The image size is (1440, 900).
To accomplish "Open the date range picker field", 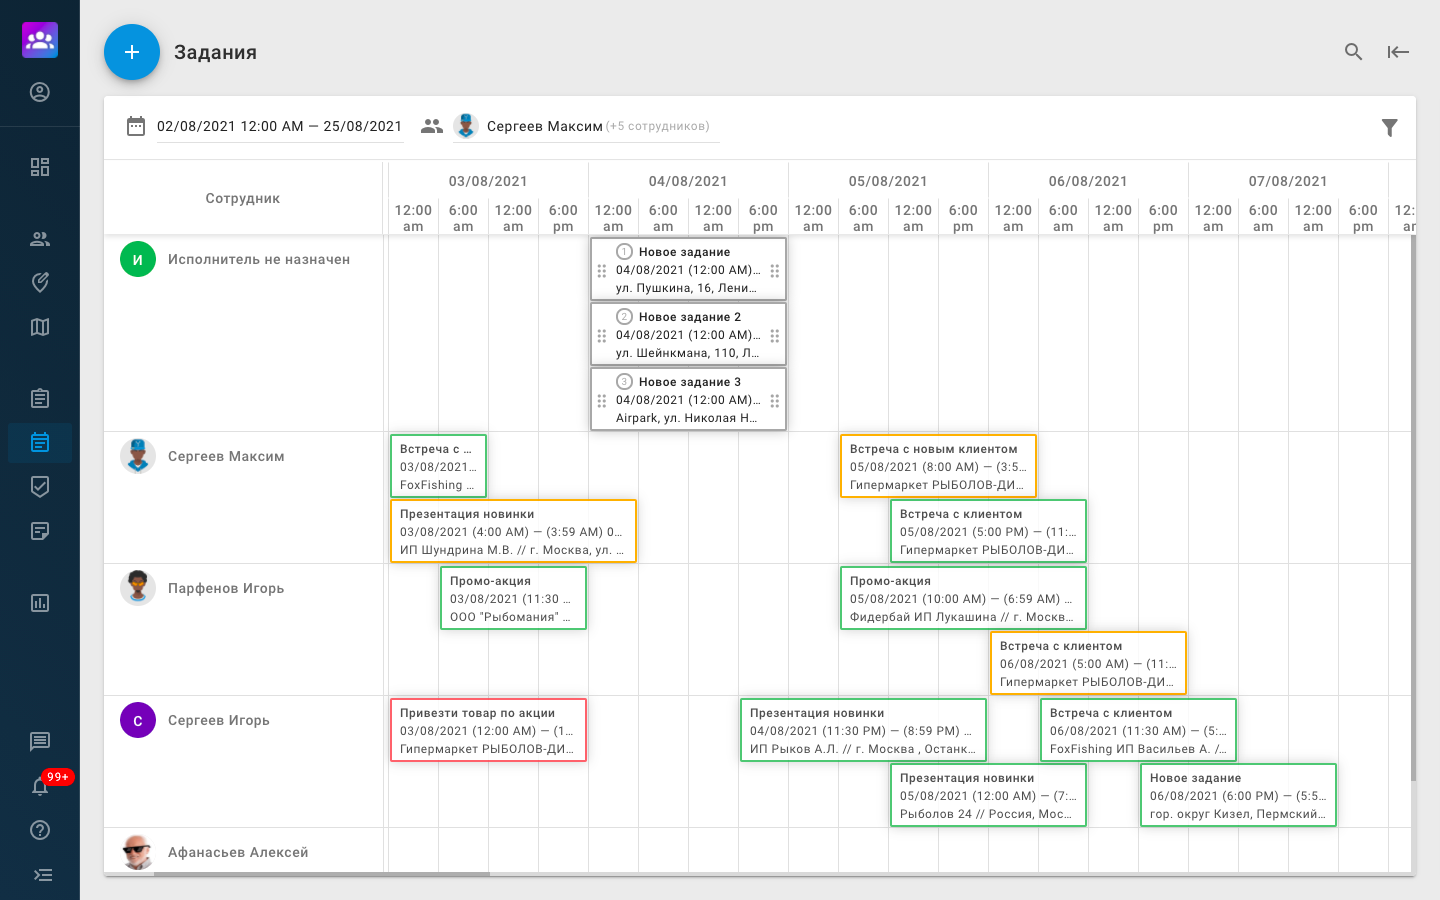I will [x=278, y=127].
